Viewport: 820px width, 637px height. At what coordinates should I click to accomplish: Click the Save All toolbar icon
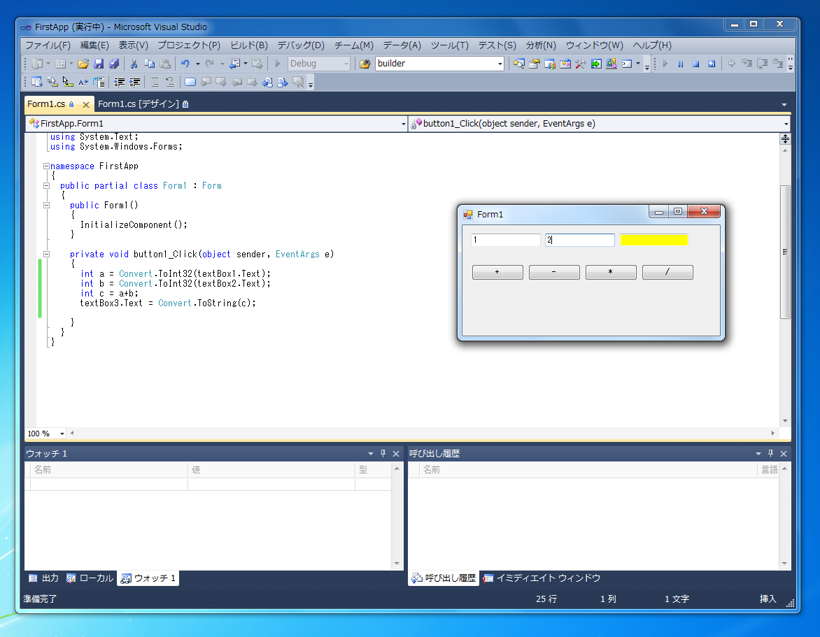tap(114, 63)
